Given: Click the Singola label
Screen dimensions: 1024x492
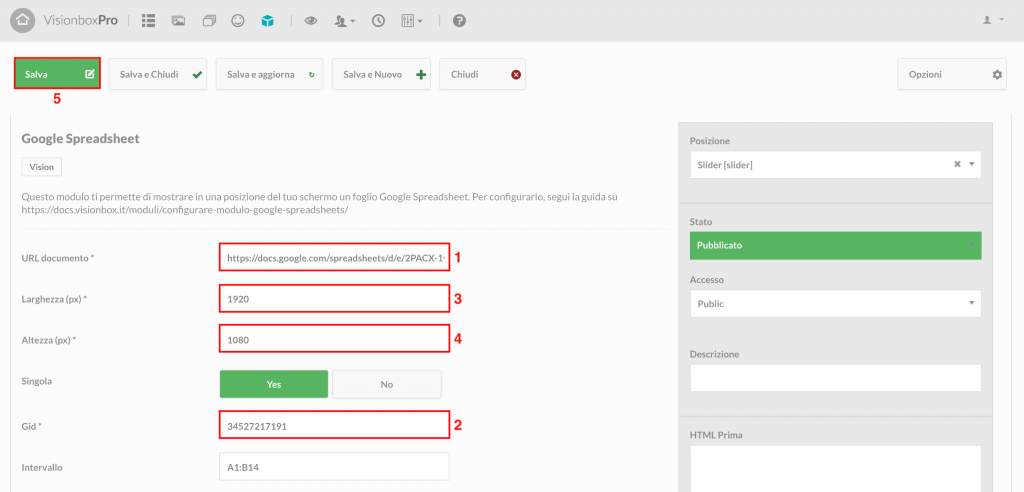Looking at the screenshot, I should (37, 380).
